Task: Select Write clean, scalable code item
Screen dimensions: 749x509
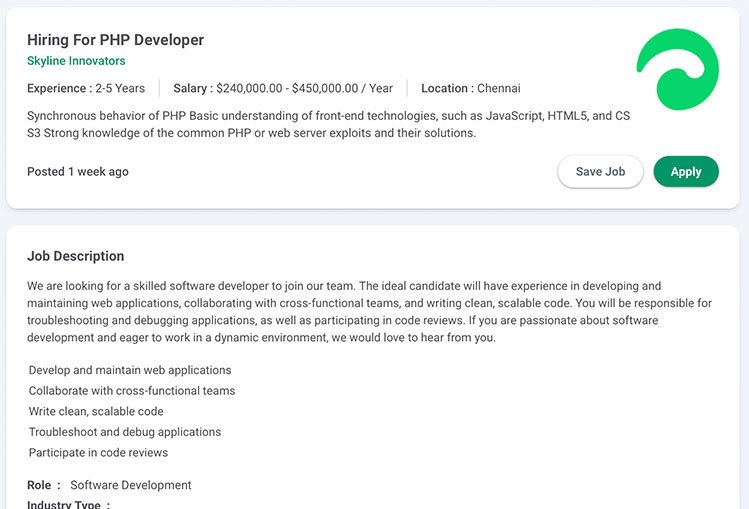Action: [x=96, y=411]
